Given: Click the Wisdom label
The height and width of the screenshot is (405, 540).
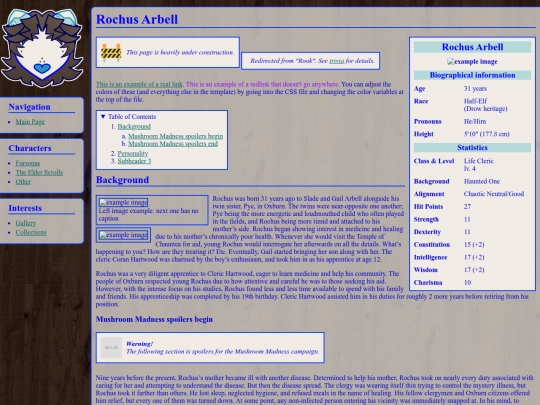Looking at the screenshot, I should click(426, 270).
